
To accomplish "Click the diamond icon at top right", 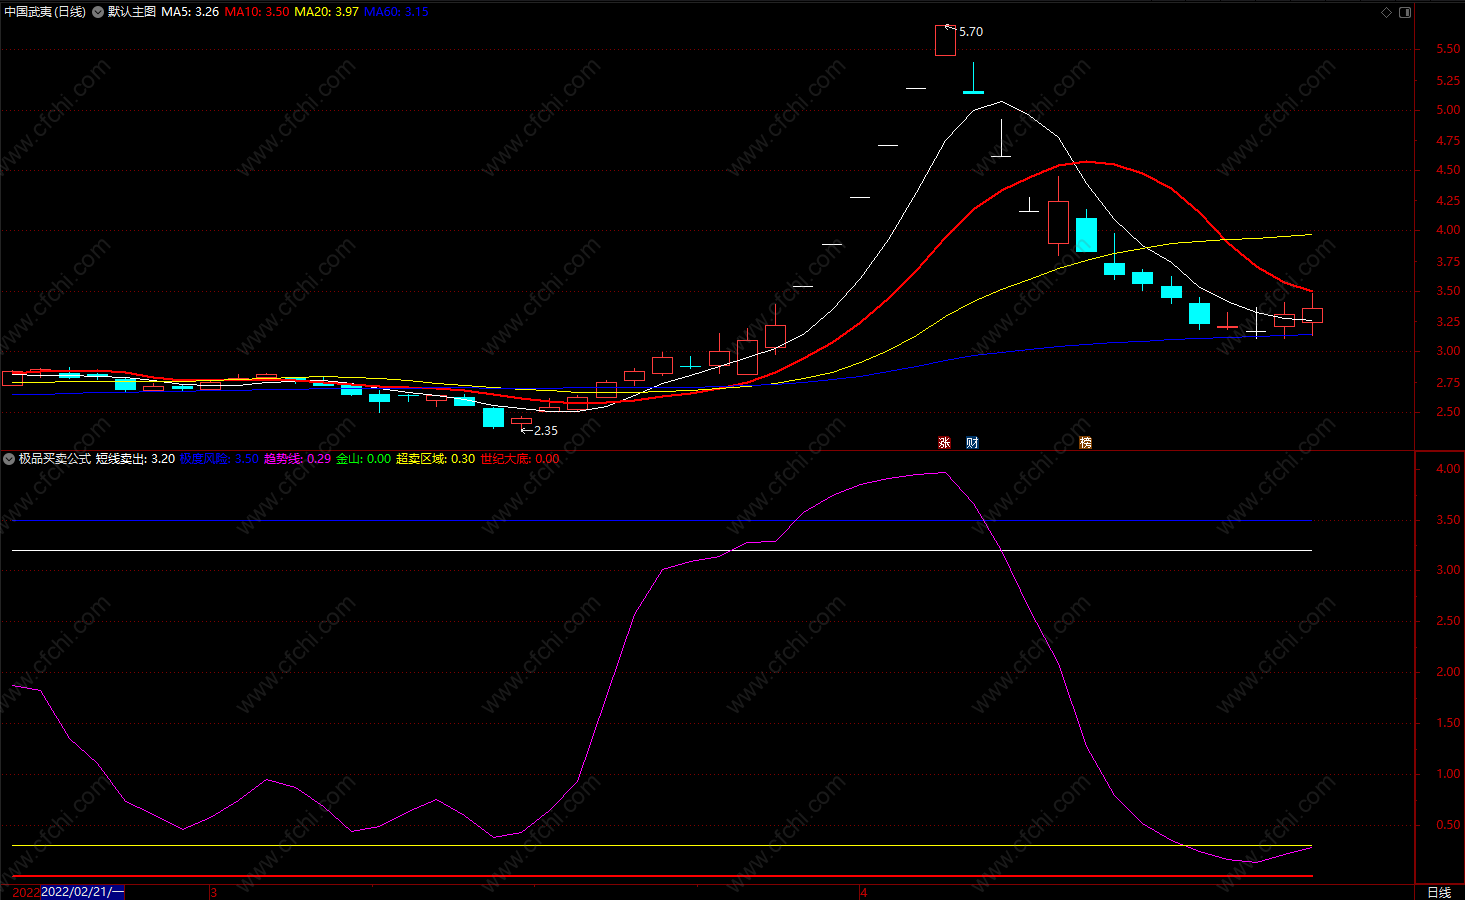I will [x=1386, y=12].
